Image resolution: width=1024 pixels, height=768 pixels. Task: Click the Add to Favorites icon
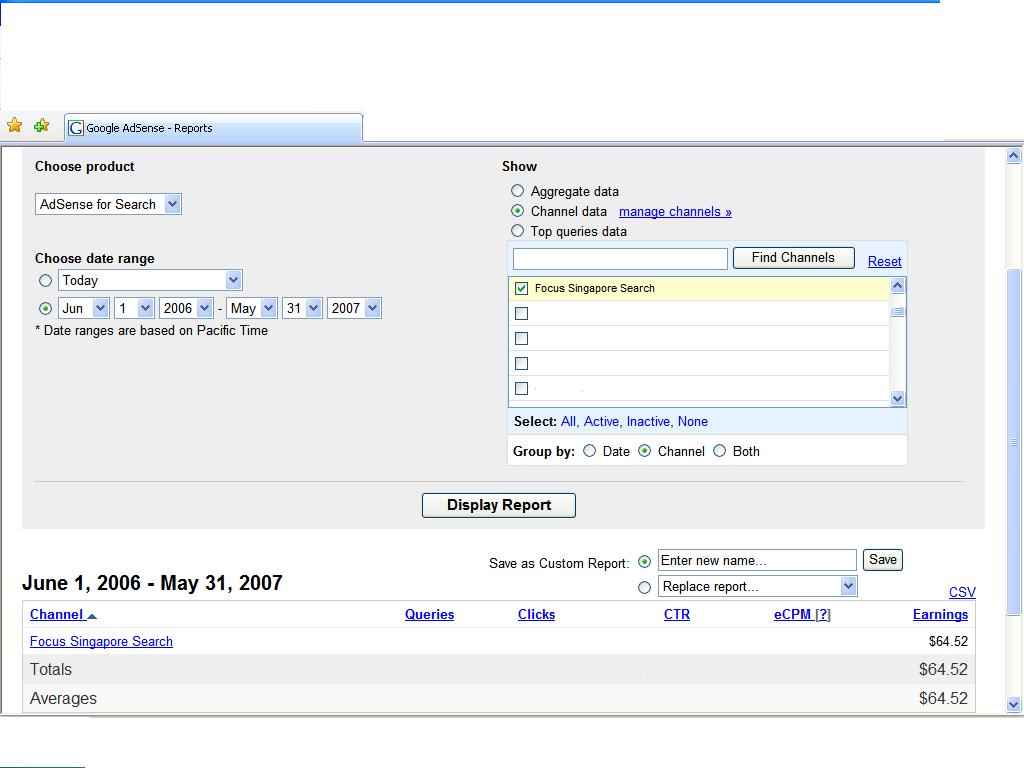point(42,125)
